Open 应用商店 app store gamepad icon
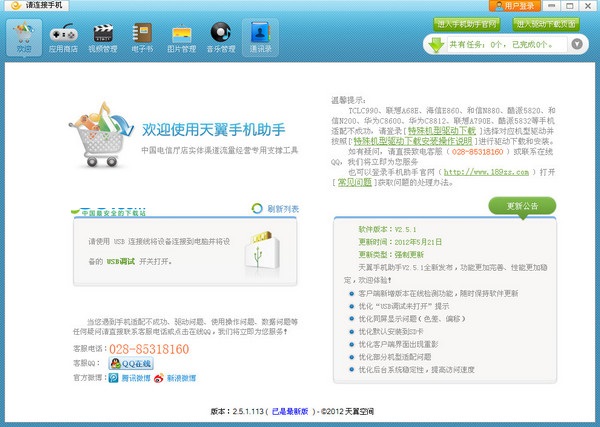 (63, 37)
